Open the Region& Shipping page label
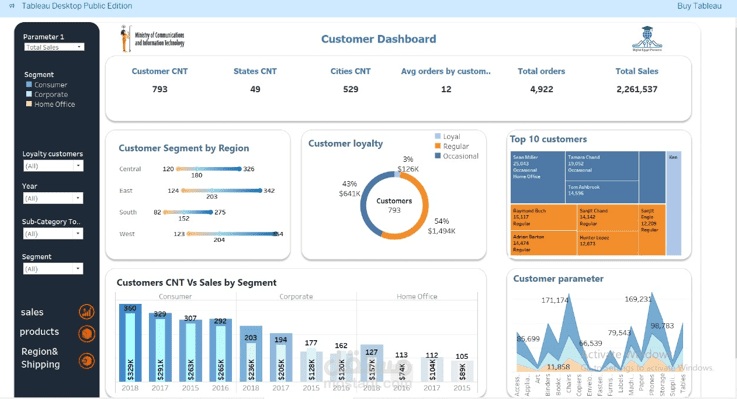 [40, 358]
